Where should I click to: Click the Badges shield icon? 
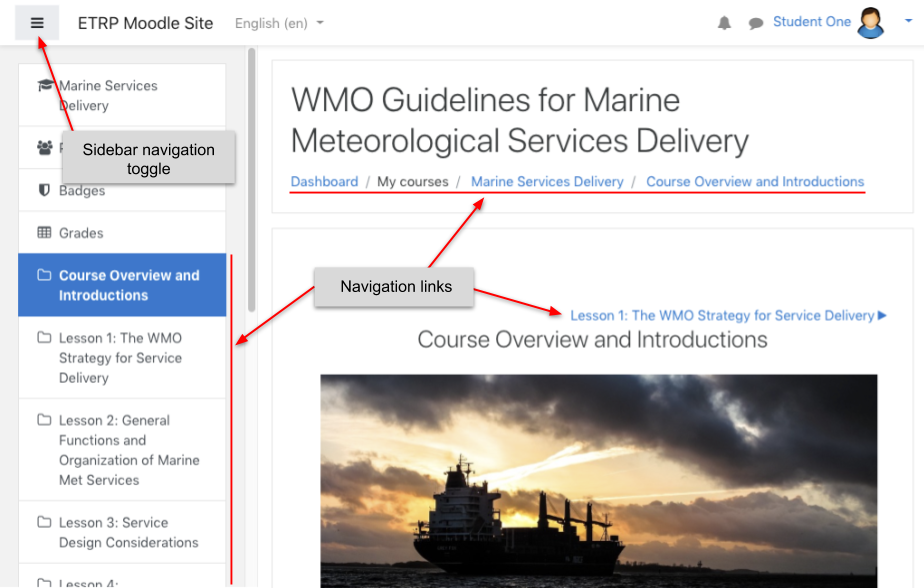tap(44, 190)
